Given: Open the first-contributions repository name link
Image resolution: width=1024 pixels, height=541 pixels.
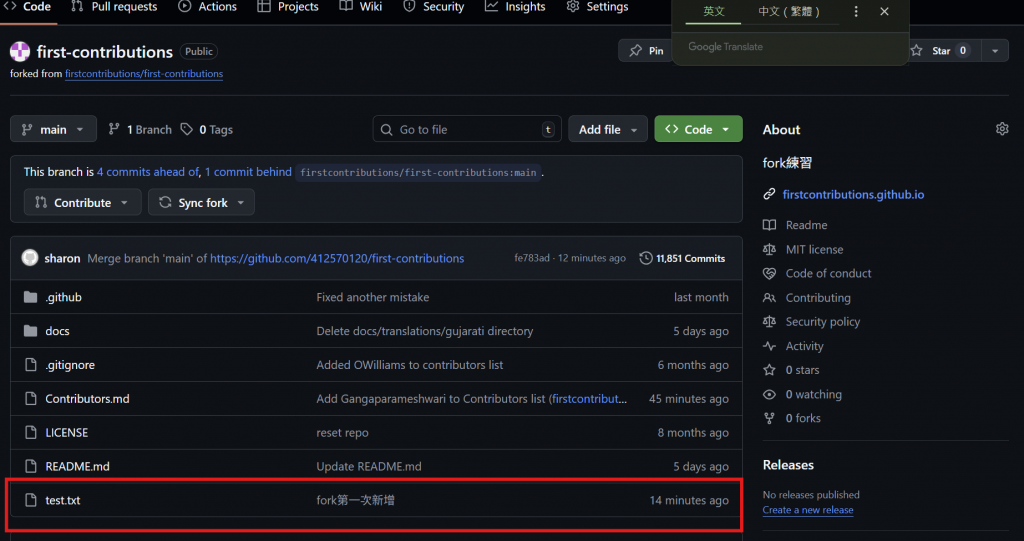Looking at the screenshot, I should point(104,52).
